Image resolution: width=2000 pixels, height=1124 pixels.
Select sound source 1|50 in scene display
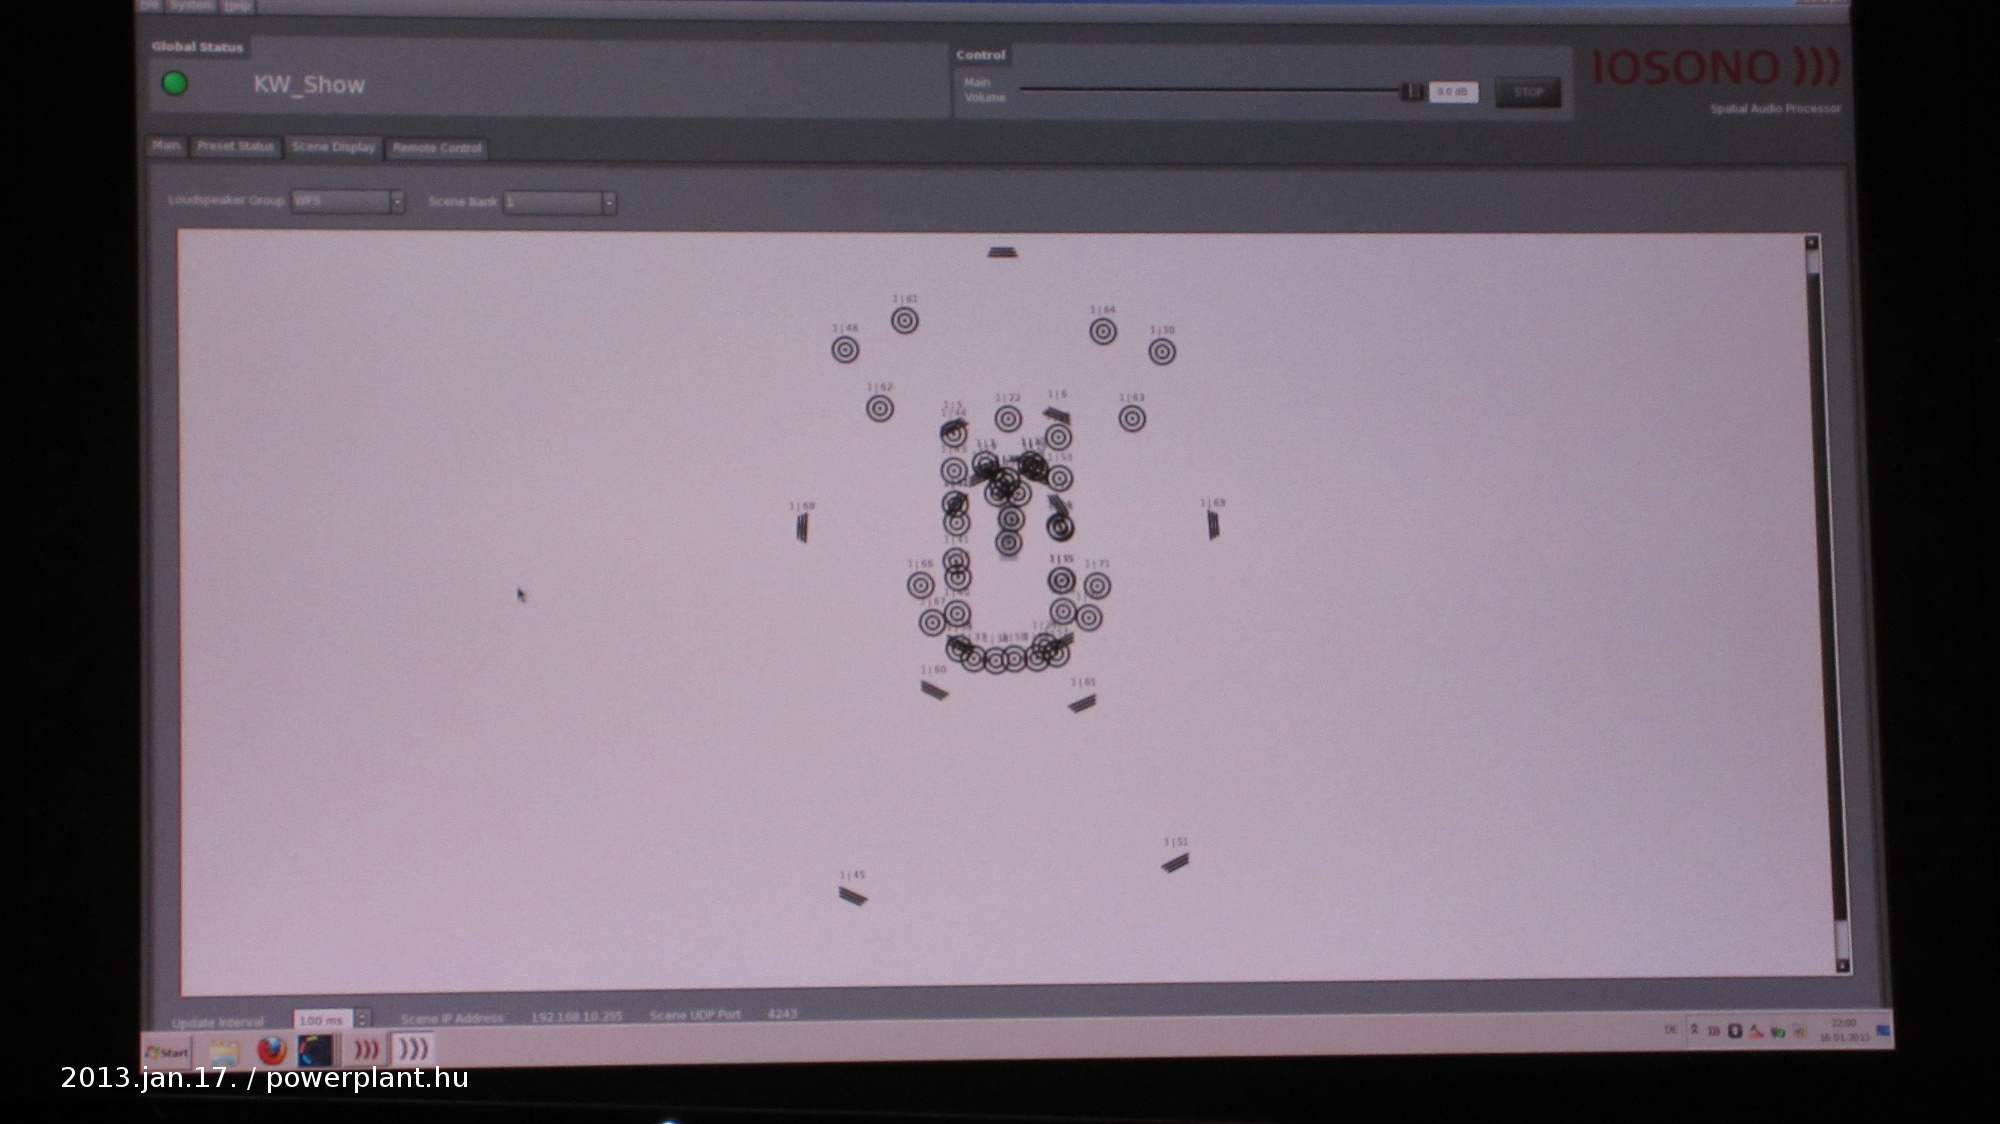1161,352
